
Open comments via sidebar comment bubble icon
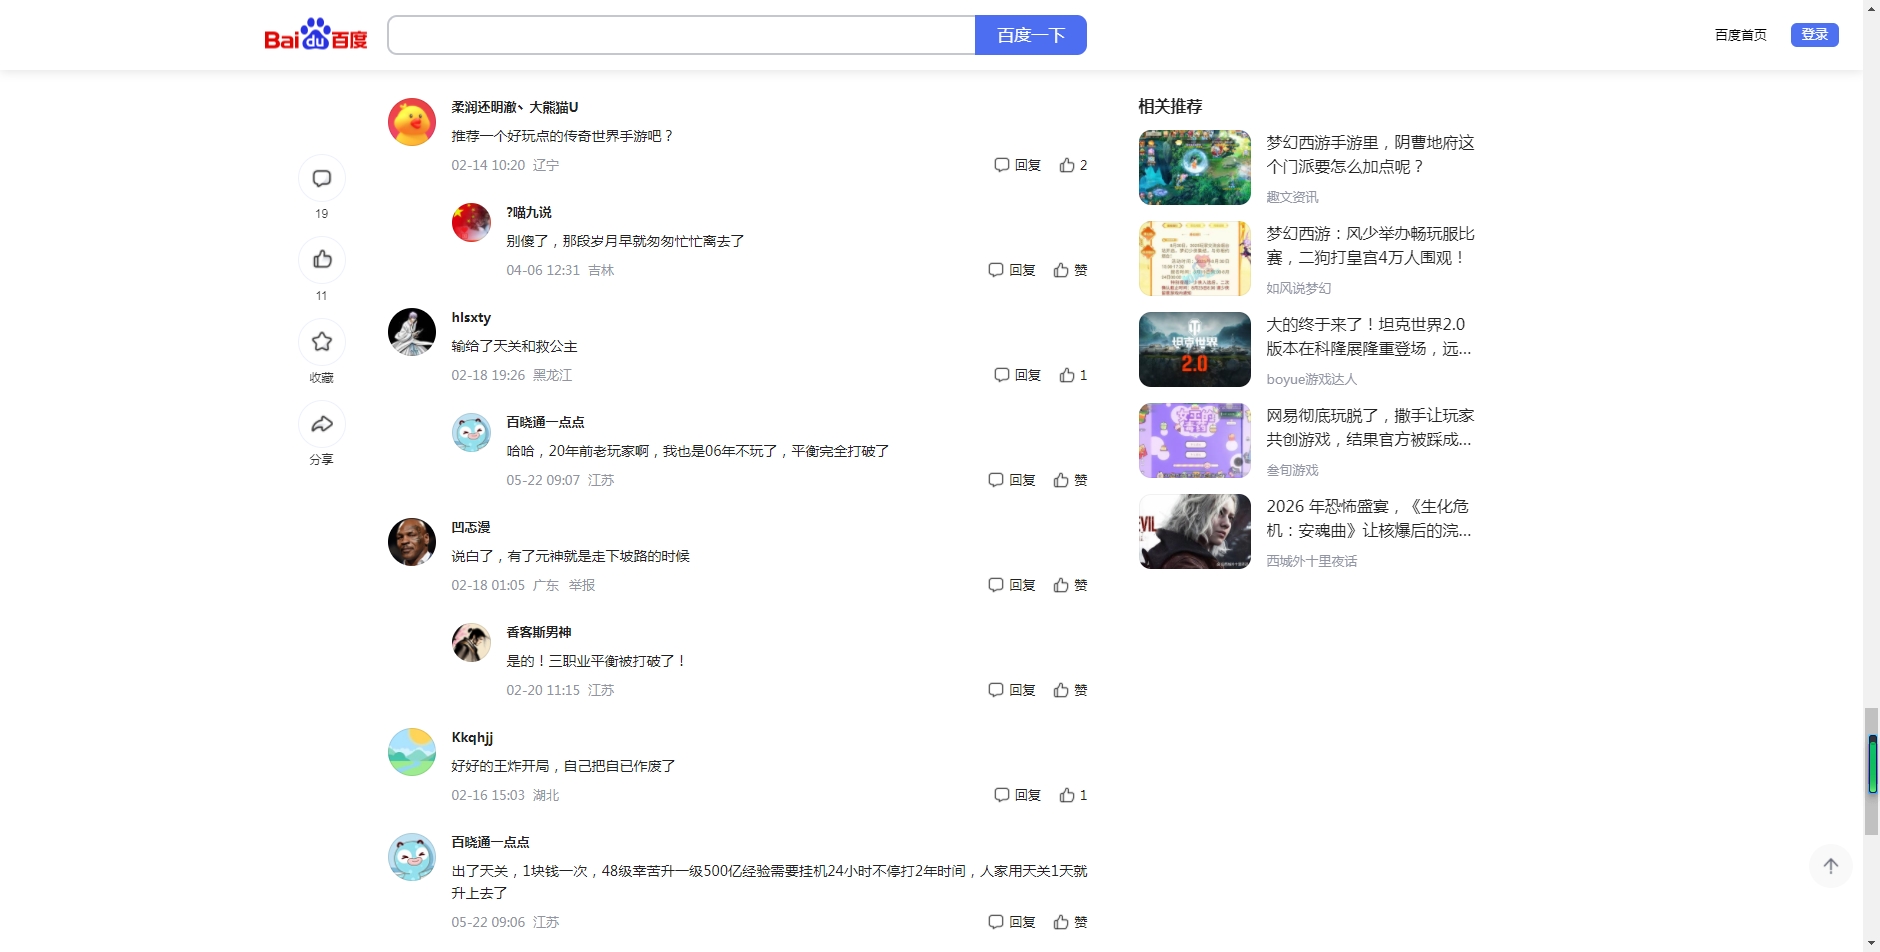coord(322,179)
